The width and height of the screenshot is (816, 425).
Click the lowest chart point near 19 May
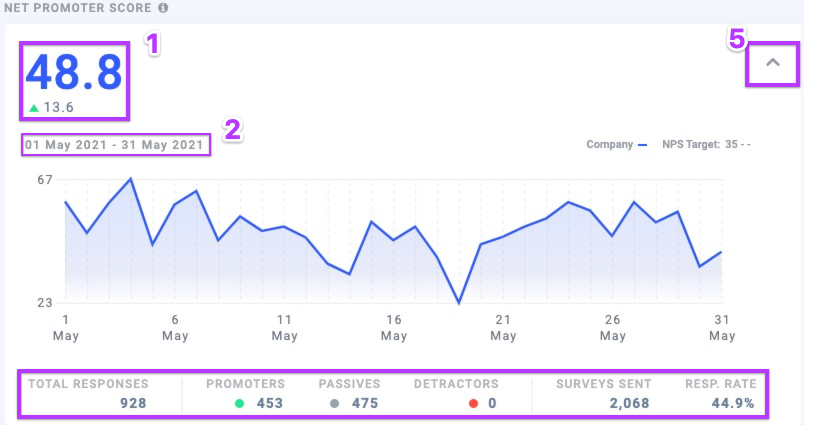click(x=459, y=302)
